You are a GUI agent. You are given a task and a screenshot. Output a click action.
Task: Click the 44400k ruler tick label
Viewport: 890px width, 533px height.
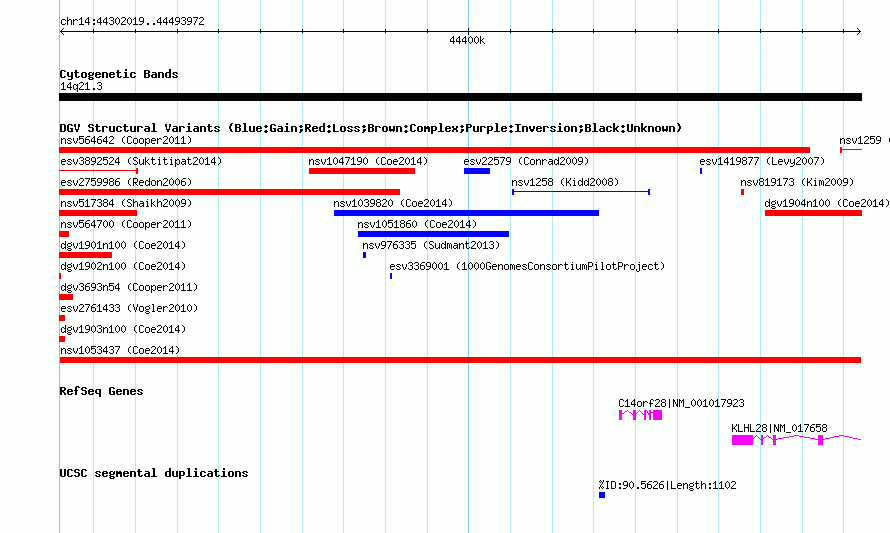(x=467, y=40)
